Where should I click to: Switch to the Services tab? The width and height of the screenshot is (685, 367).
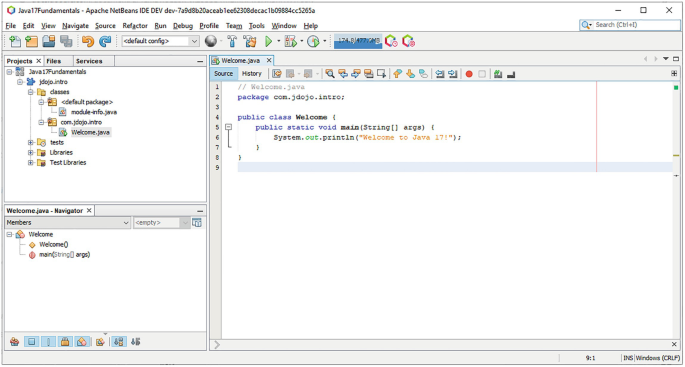(89, 61)
